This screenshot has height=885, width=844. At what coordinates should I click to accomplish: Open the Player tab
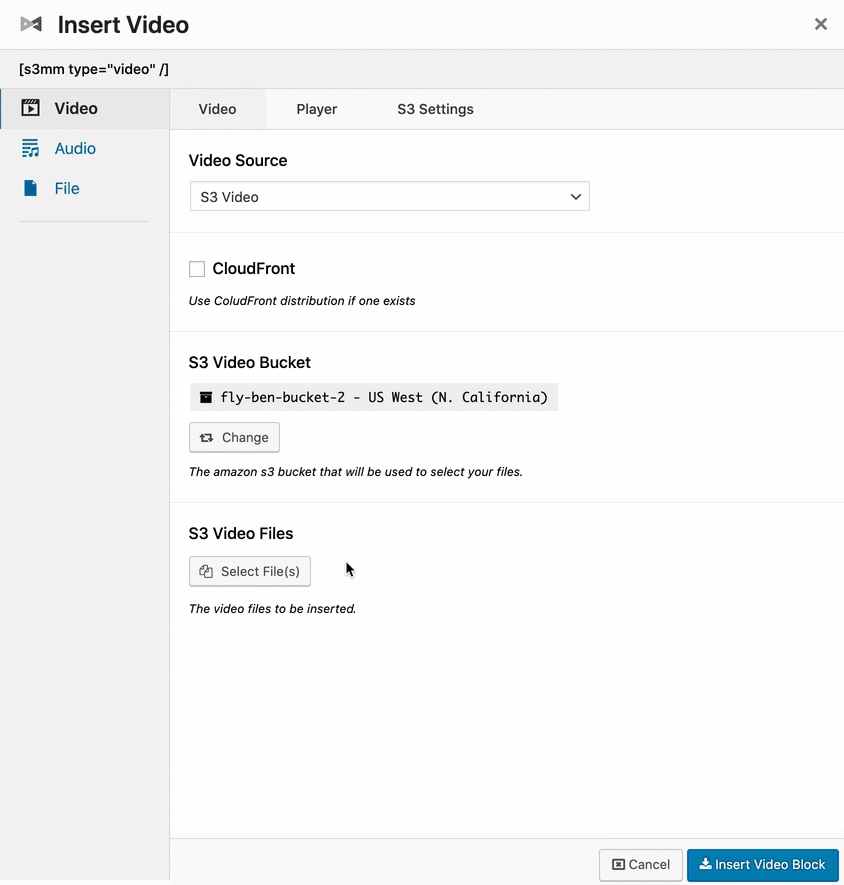[317, 109]
